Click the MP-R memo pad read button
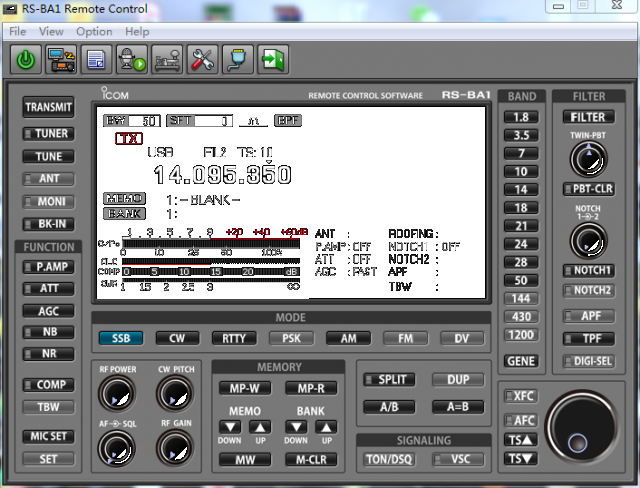 (311, 388)
